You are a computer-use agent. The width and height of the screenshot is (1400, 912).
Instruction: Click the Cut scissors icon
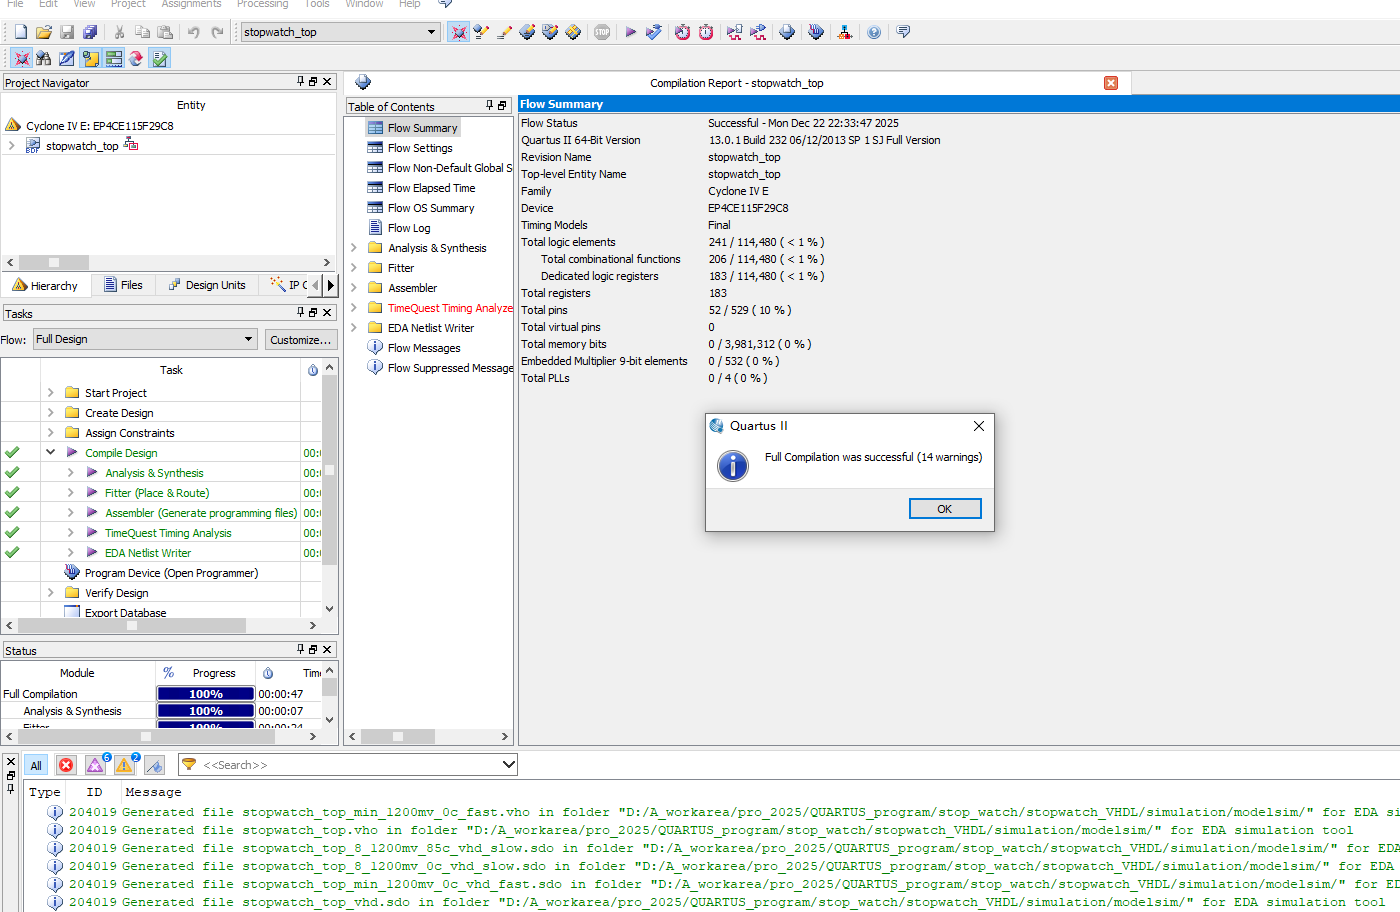(x=120, y=32)
